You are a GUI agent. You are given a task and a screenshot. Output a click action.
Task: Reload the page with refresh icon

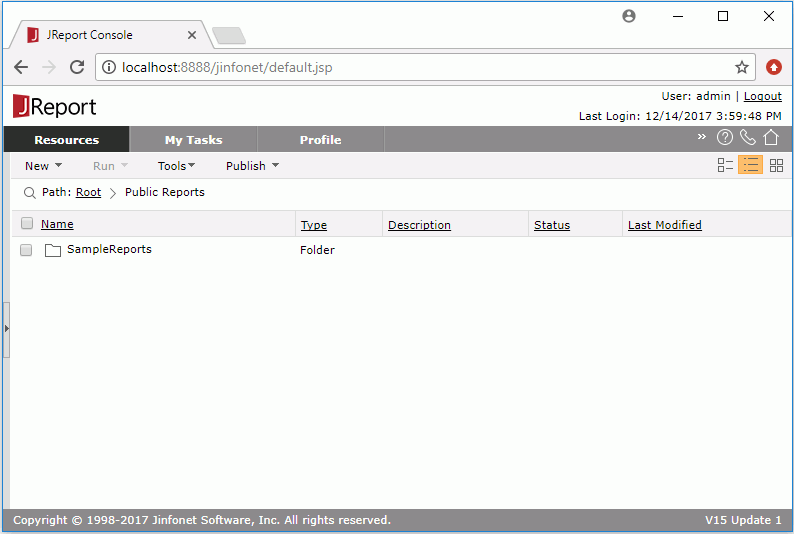click(x=77, y=67)
